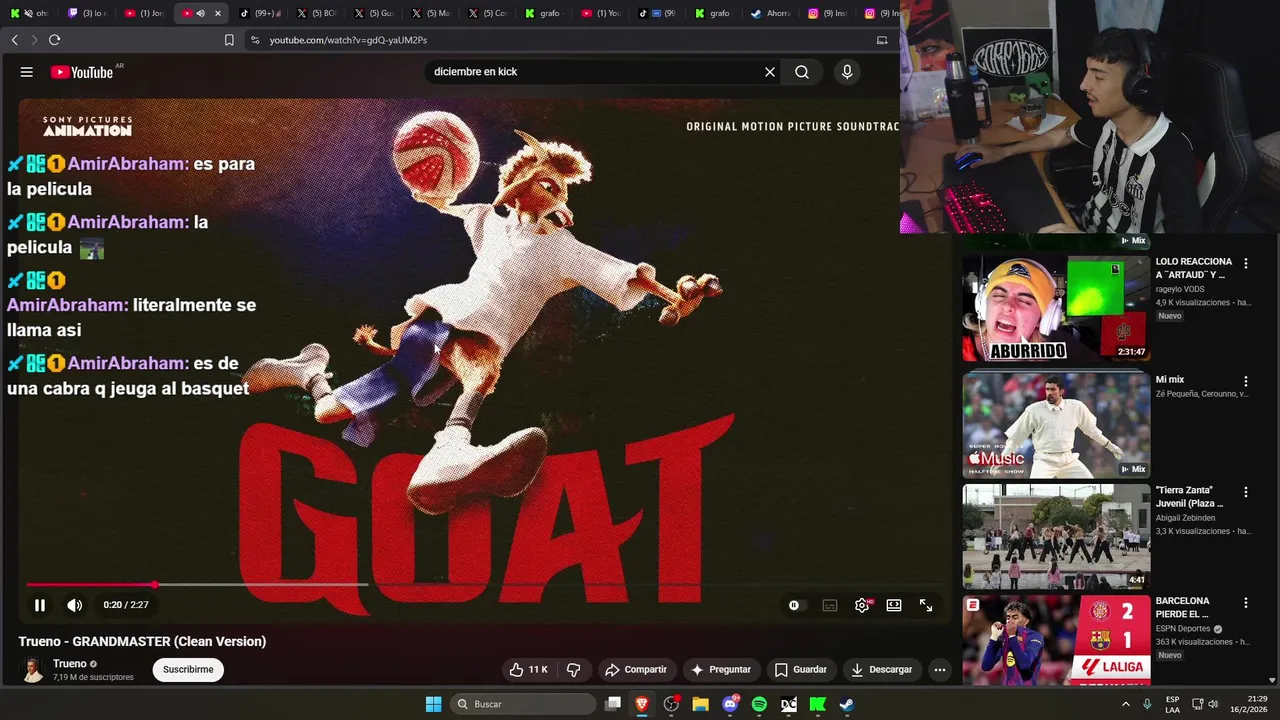Subscribe with the Suscribirme button
1280x720 pixels.
coord(188,670)
